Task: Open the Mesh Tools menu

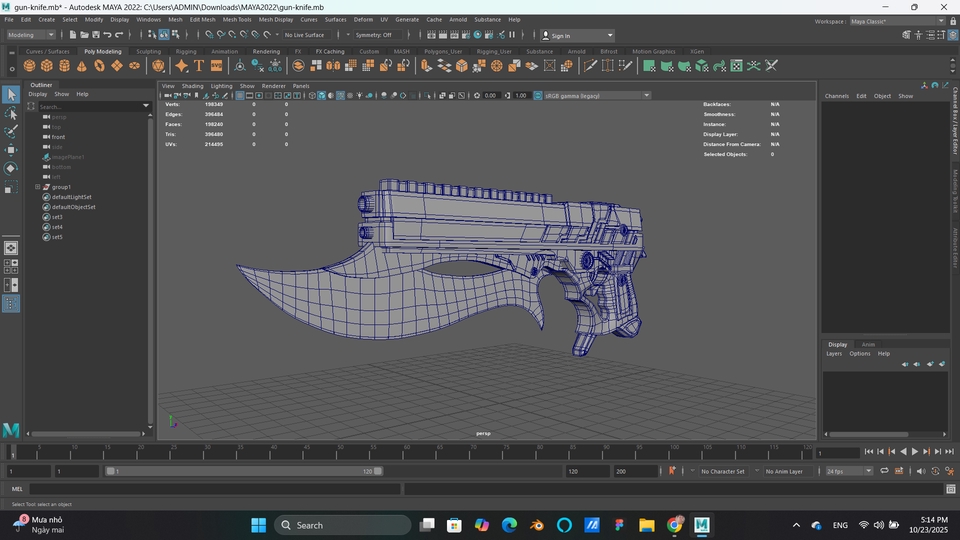Action: pos(237,20)
